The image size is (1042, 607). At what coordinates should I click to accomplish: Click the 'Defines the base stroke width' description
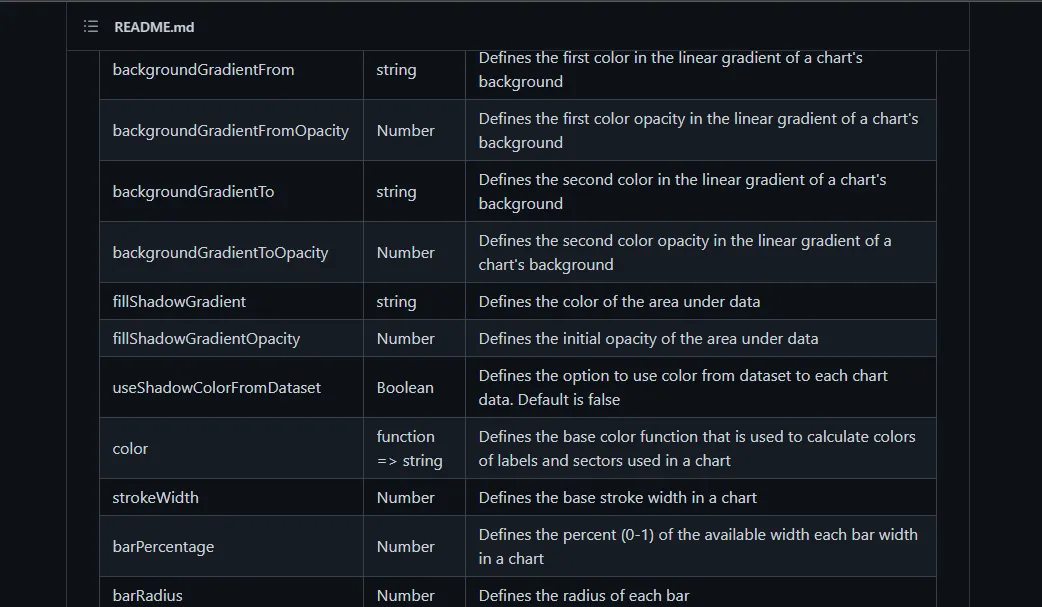coord(617,498)
